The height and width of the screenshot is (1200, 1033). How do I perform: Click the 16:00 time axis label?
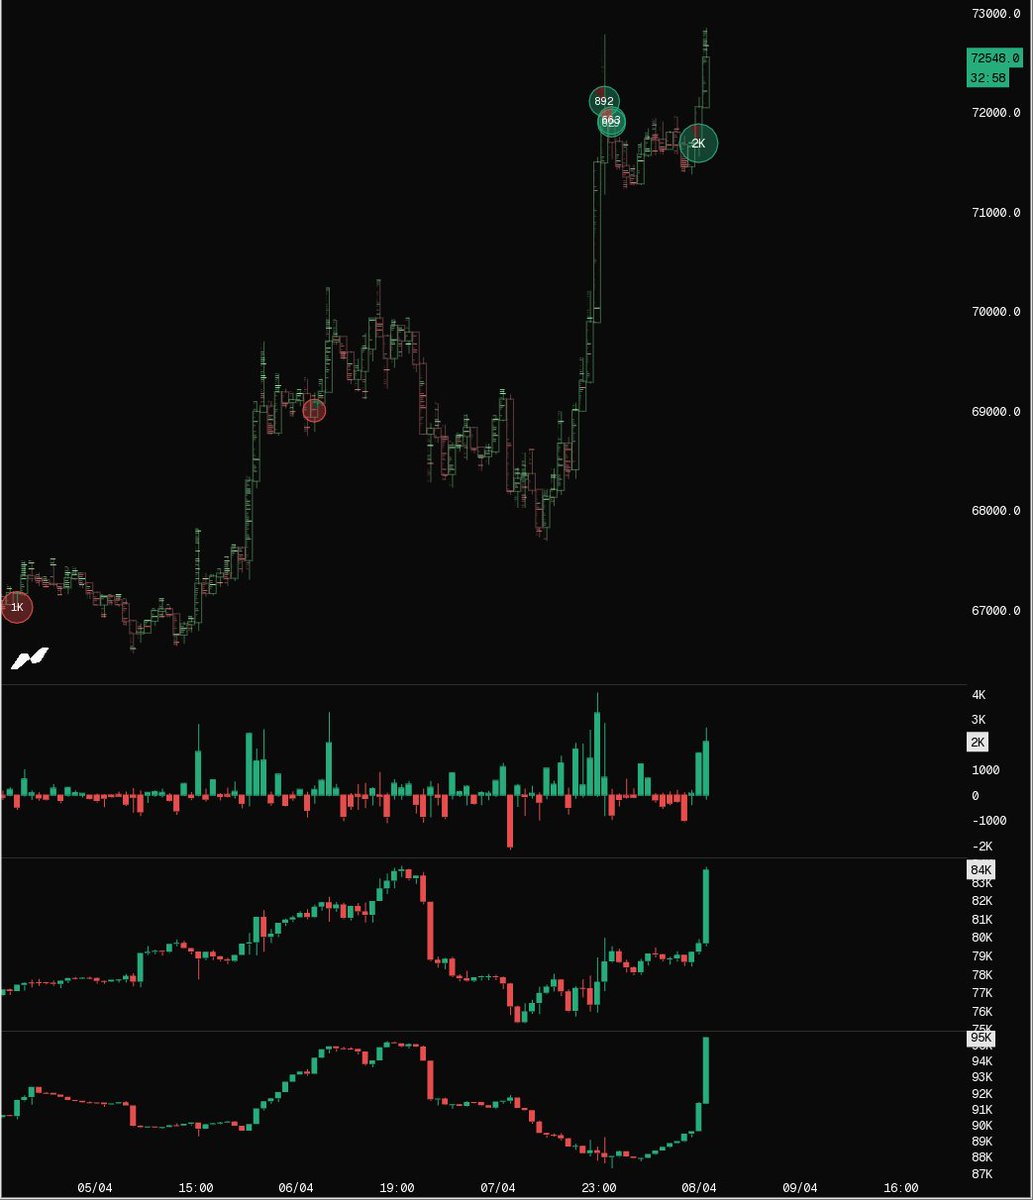[x=901, y=1188]
